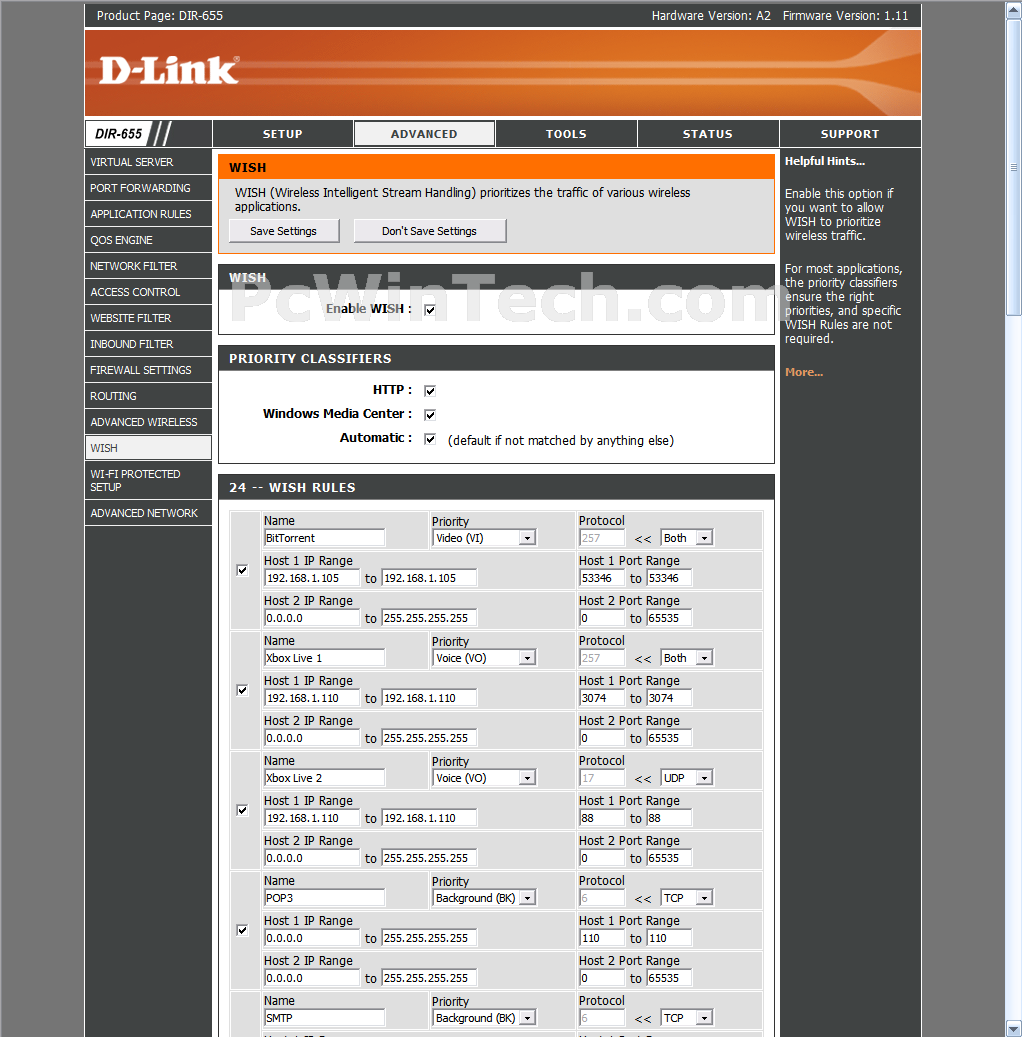Open the SMTP Priority dropdown
This screenshot has width=1022, height=1037.
click(484, 1018)
